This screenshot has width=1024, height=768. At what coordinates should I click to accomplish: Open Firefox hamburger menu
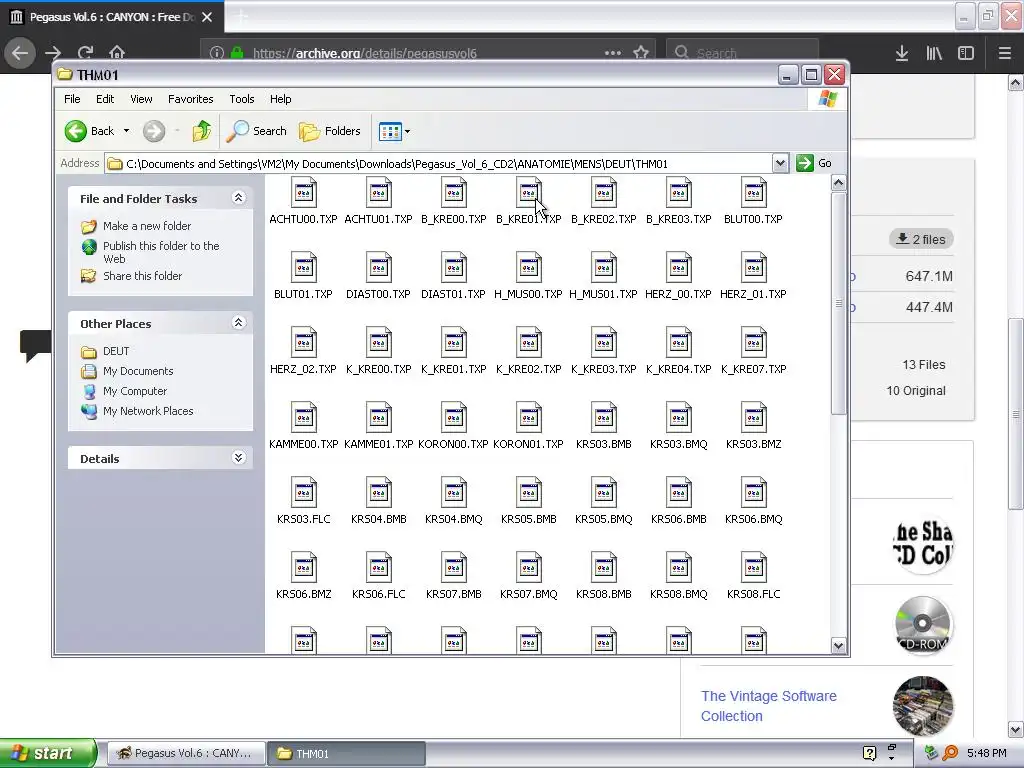tap(1005, 53)
